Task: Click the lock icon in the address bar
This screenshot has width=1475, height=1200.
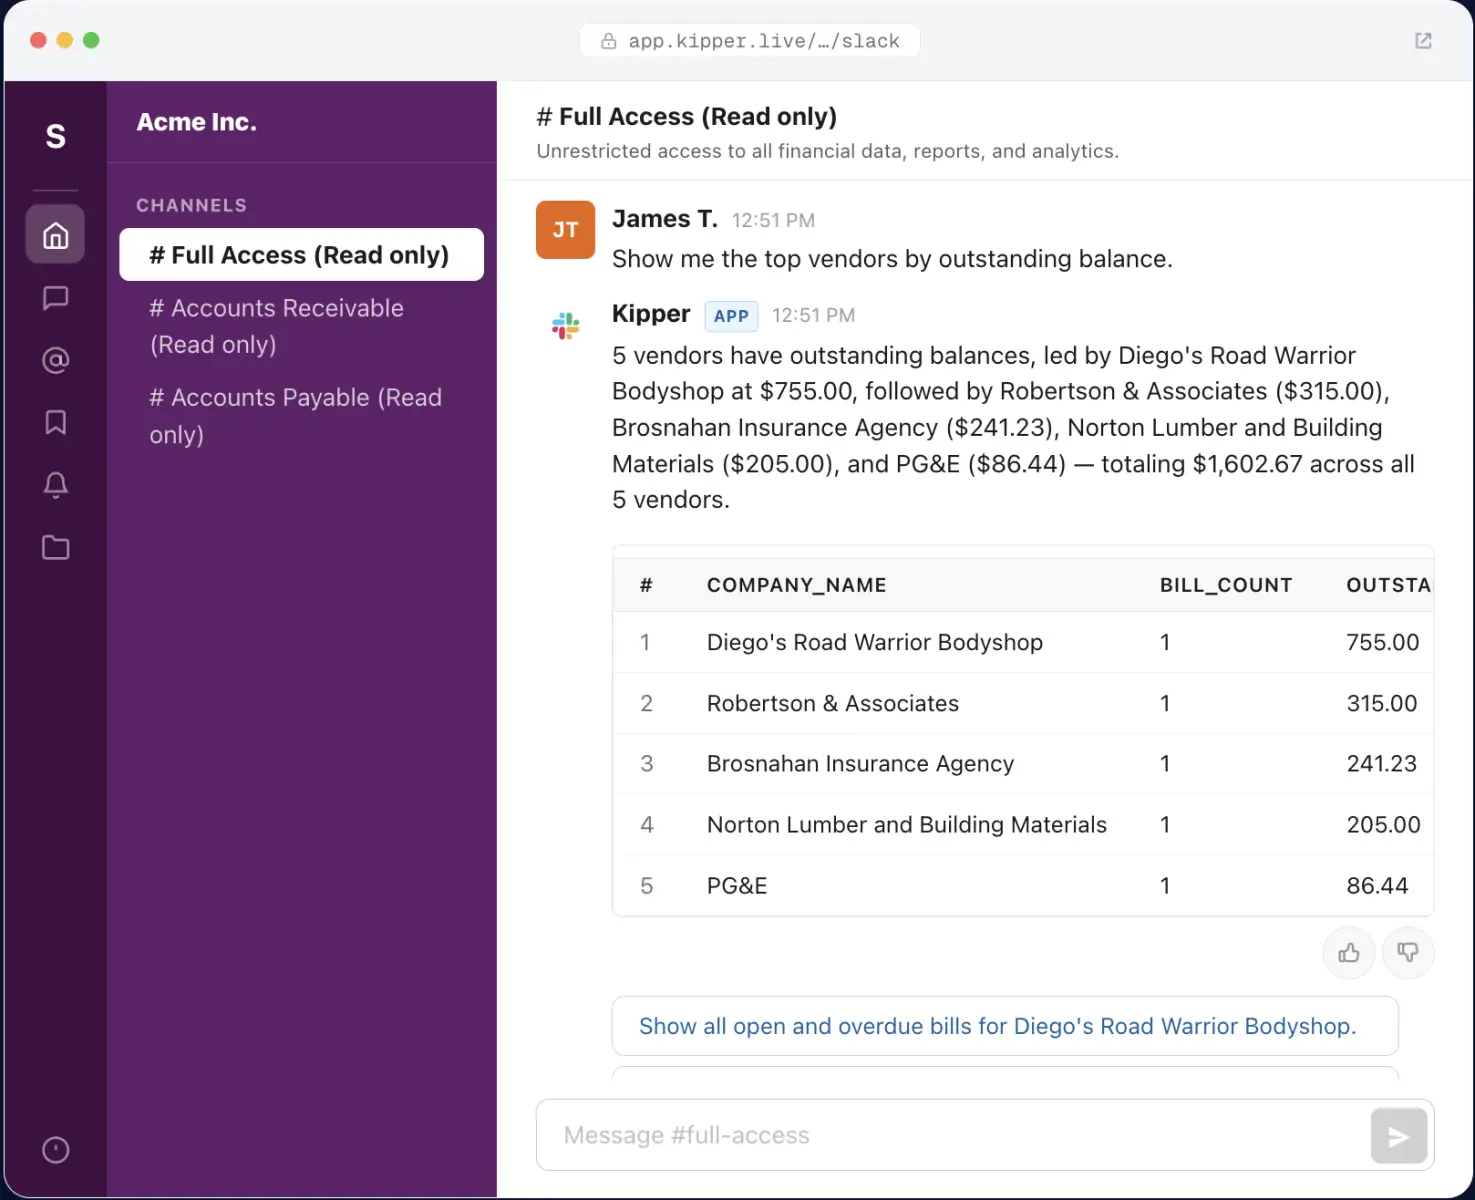Action: tap(608, 41)
